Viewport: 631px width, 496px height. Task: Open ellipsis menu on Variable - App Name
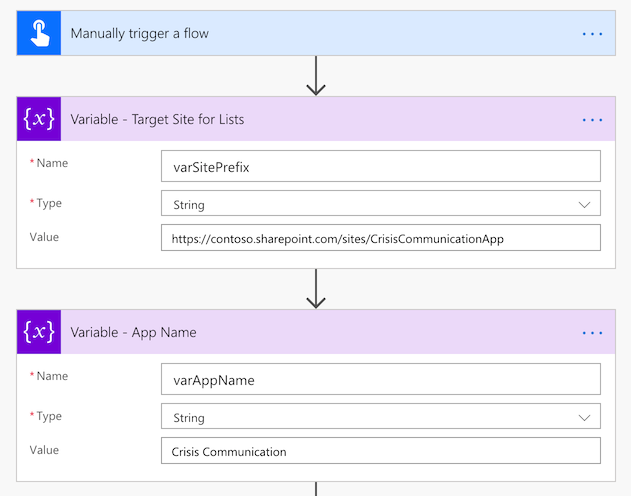(592, 332)
